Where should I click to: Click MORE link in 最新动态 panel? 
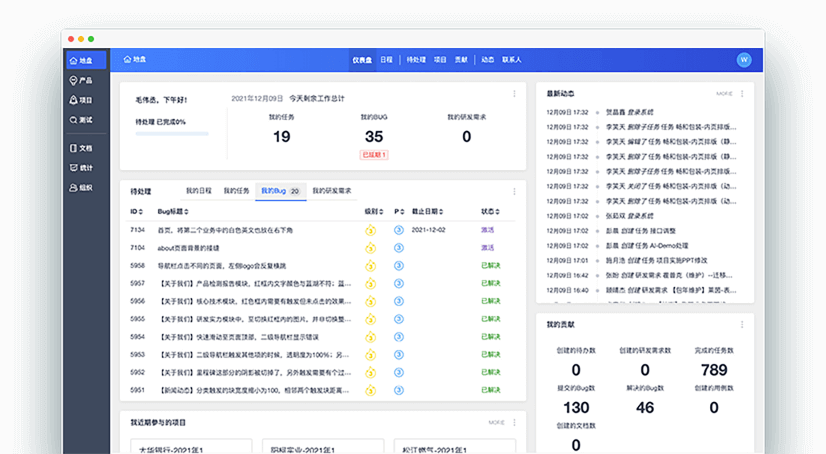pos(724,94)
